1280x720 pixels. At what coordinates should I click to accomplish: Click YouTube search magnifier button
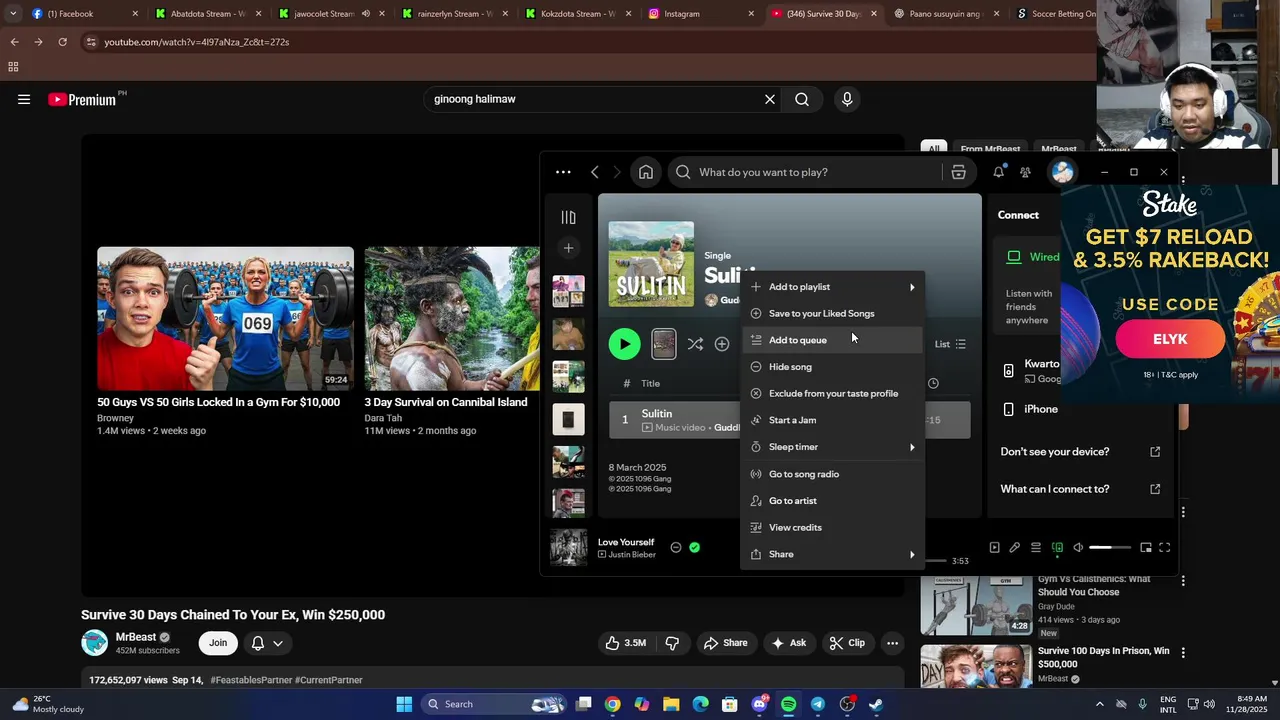(x=802, y=99)
